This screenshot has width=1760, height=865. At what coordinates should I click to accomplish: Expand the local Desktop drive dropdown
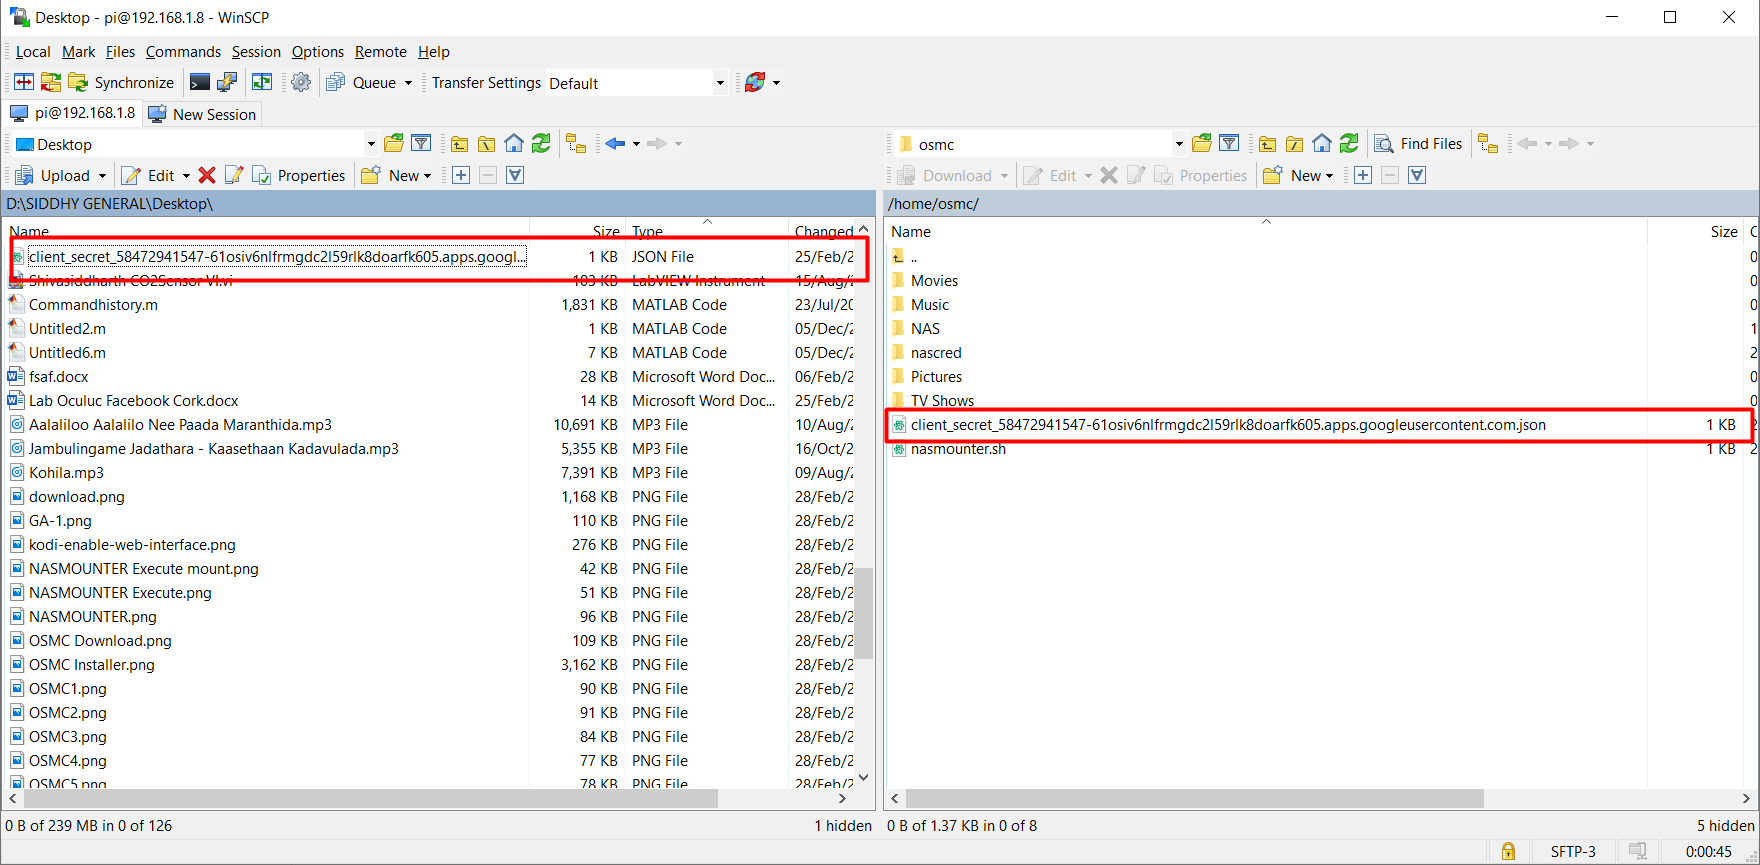(x=371, y=144)
